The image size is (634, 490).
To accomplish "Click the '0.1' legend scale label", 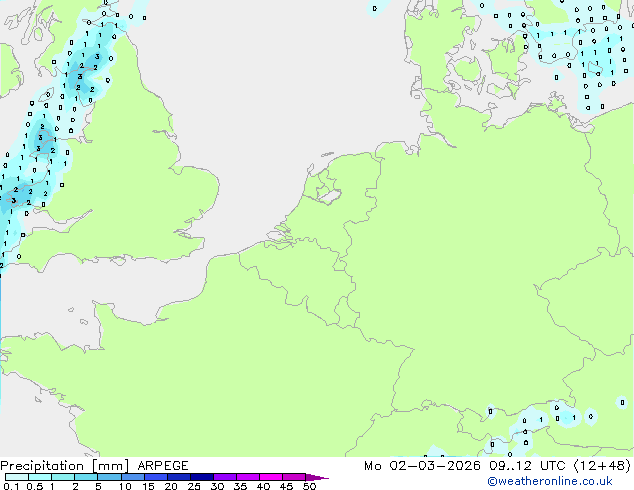I will (11, 486).
